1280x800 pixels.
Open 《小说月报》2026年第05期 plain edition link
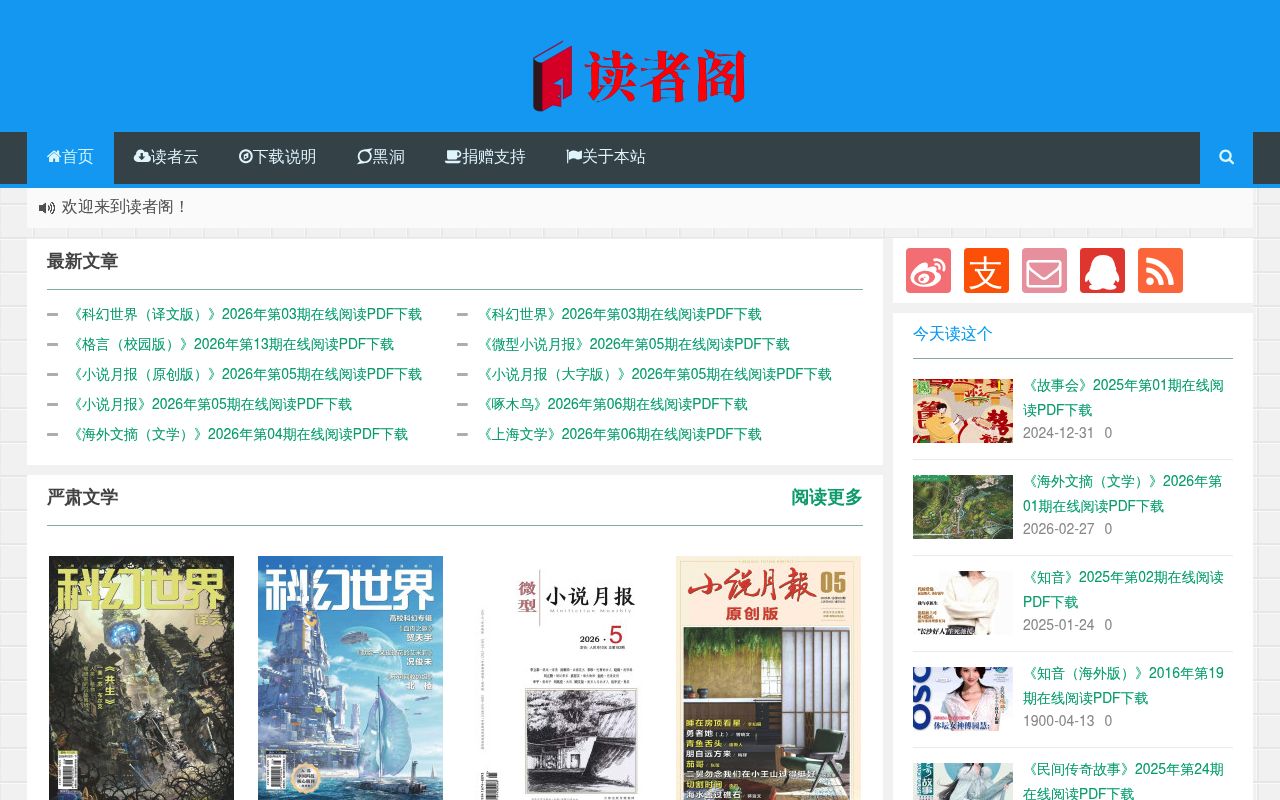coord(210,404)
